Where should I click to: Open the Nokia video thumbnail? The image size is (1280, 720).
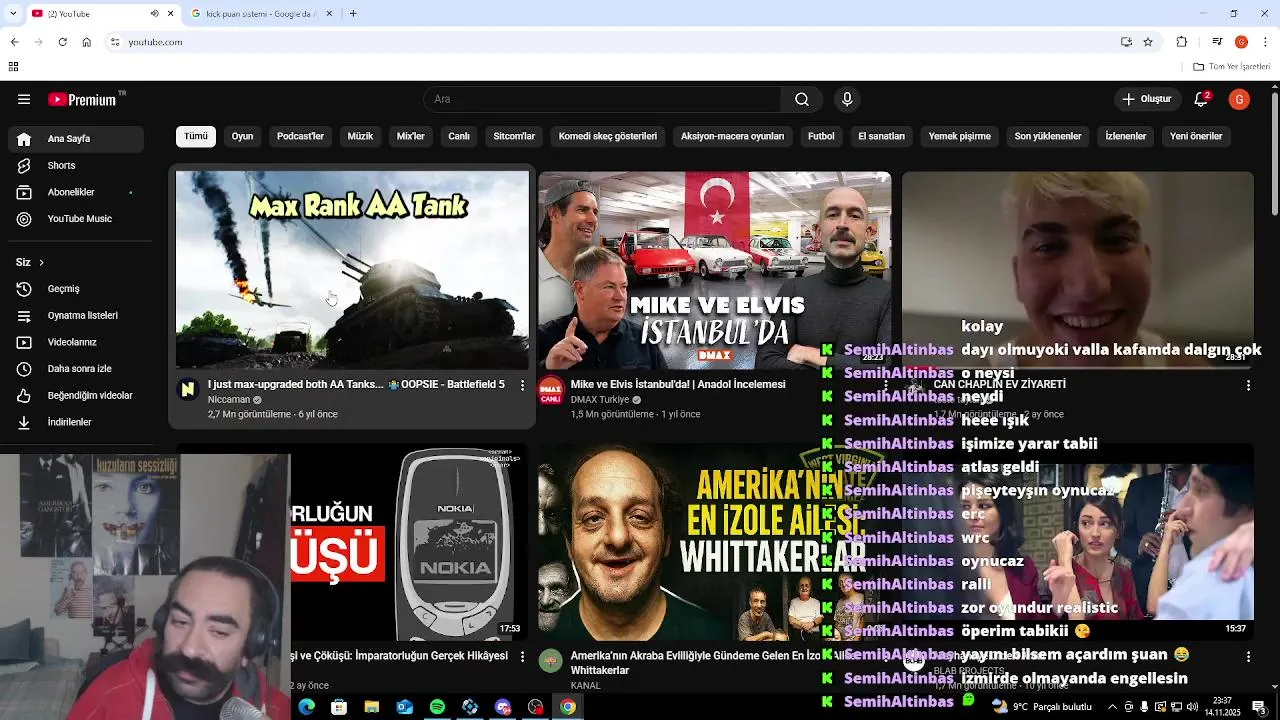click(x=410, y=541)
